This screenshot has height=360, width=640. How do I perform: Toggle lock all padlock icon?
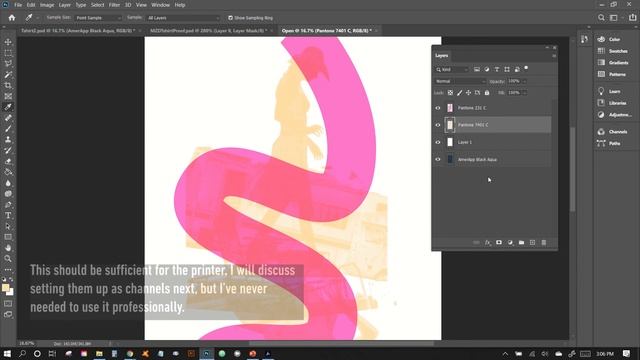pyautogui.click(x=487, y=93)
